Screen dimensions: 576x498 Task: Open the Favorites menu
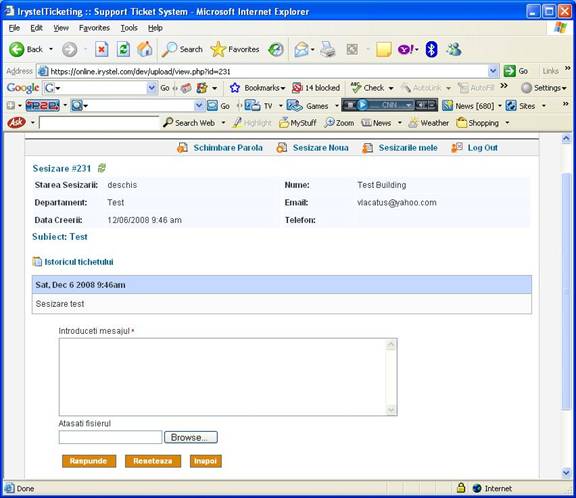coord(94,28)
